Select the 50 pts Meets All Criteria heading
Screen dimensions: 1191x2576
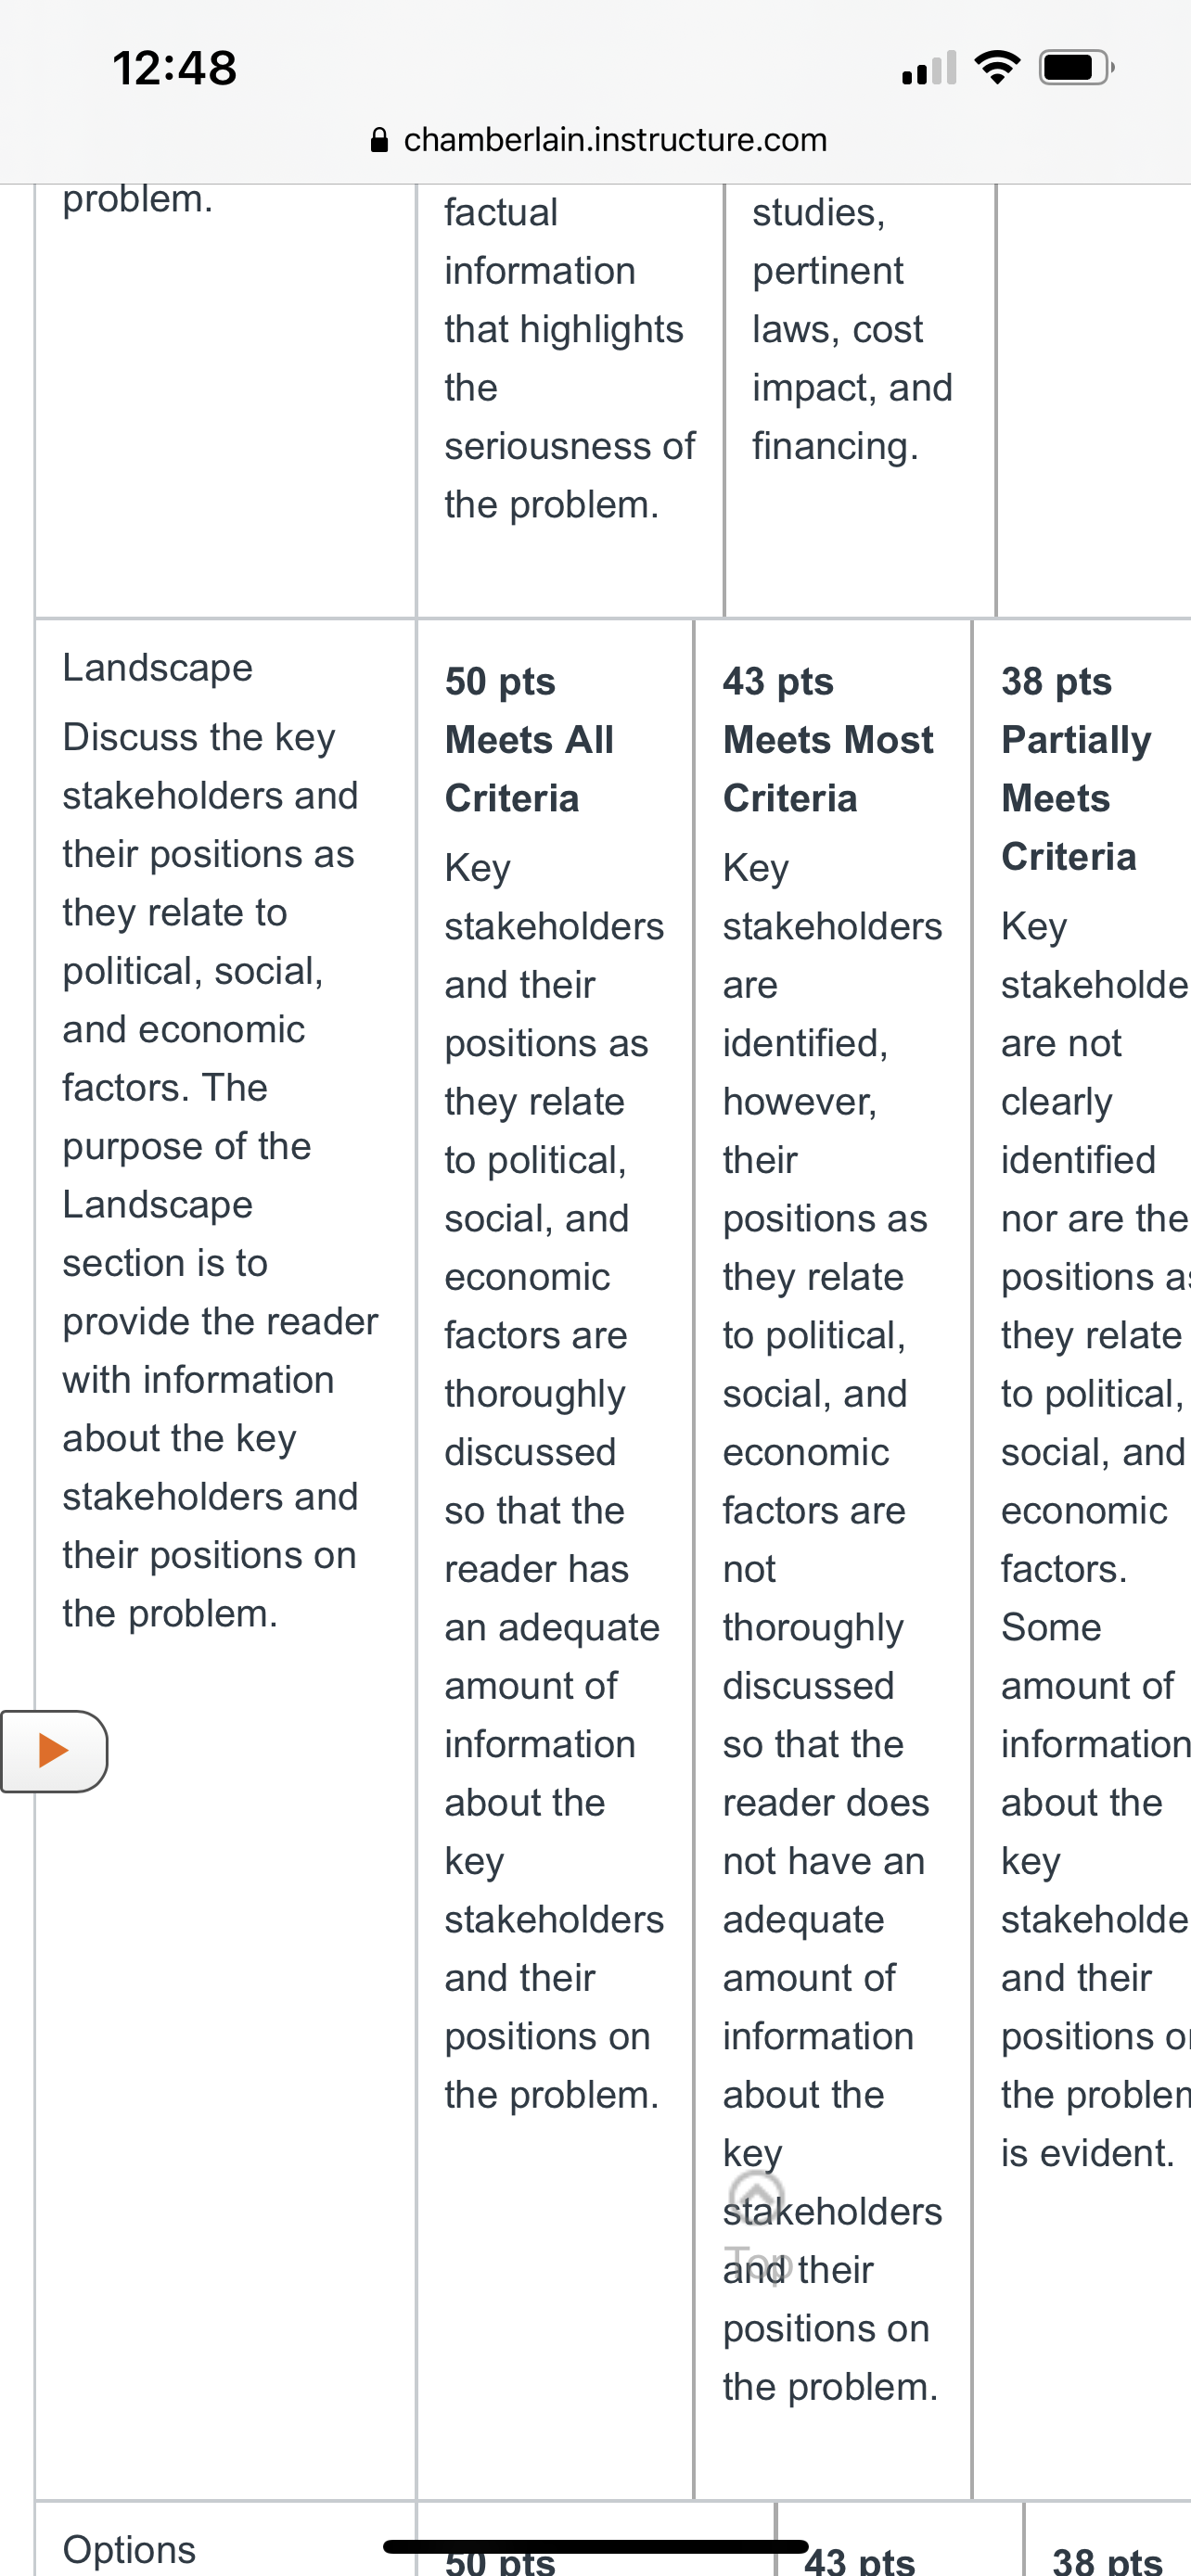(529, 740)
